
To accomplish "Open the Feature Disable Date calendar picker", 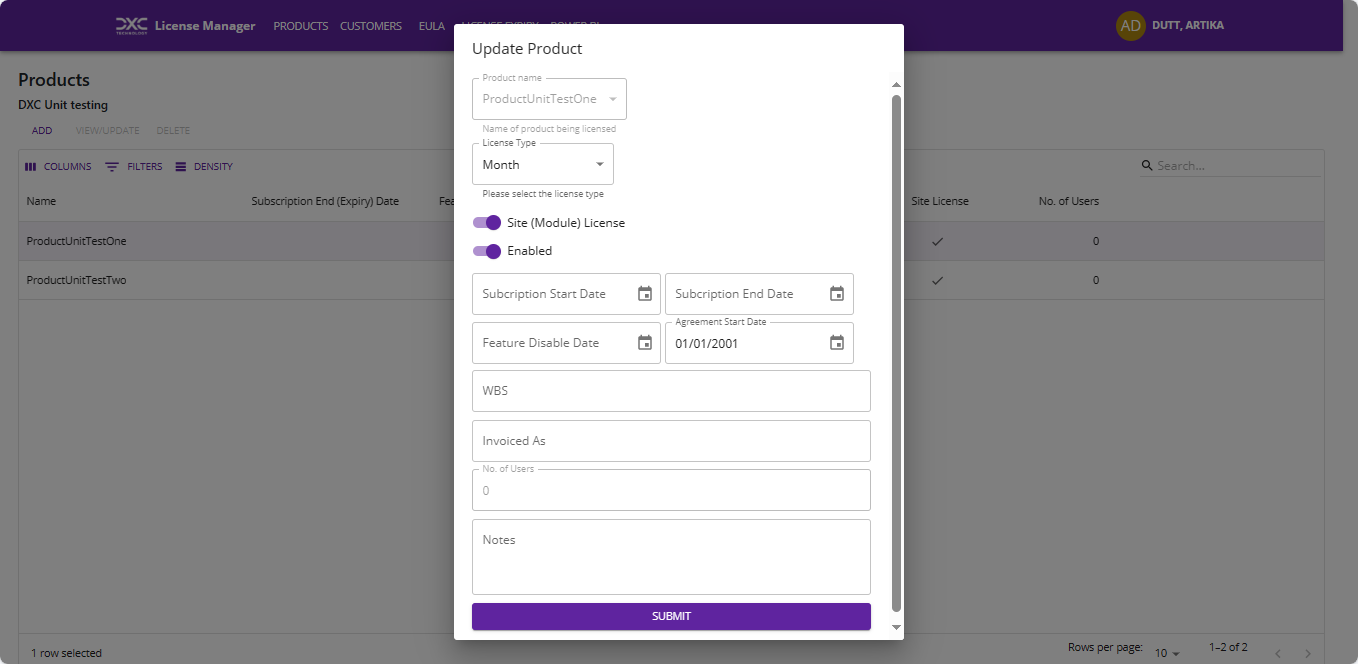I will click(645, 343).
